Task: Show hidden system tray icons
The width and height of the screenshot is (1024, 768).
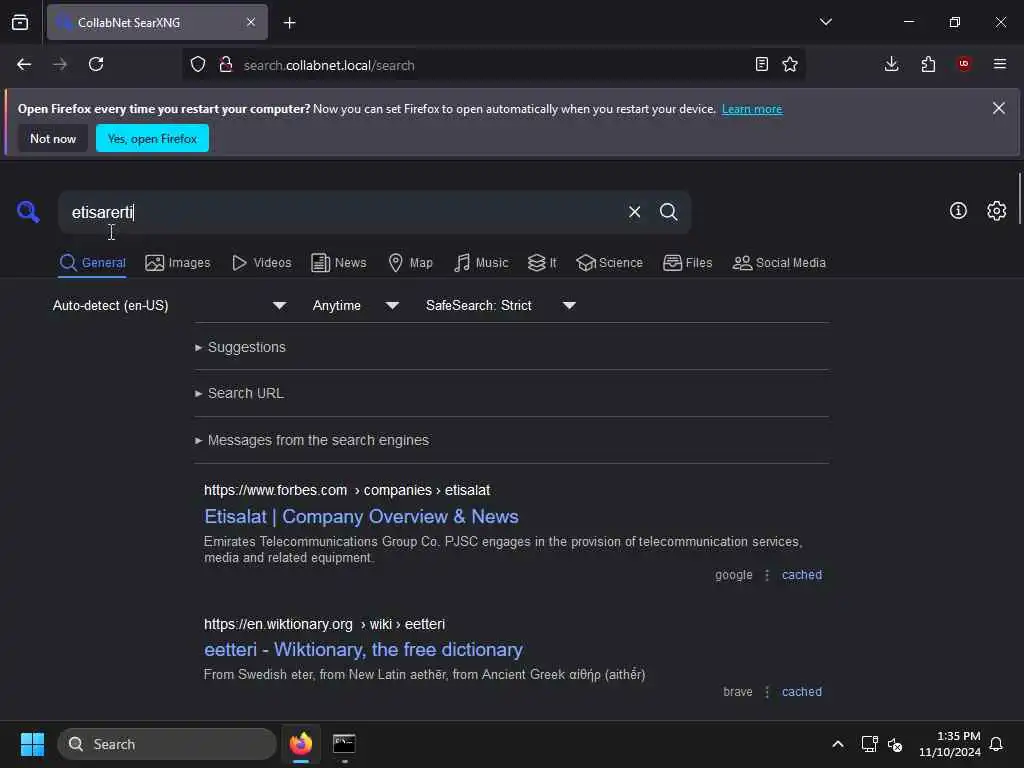Action: click(x=837, y=744)
